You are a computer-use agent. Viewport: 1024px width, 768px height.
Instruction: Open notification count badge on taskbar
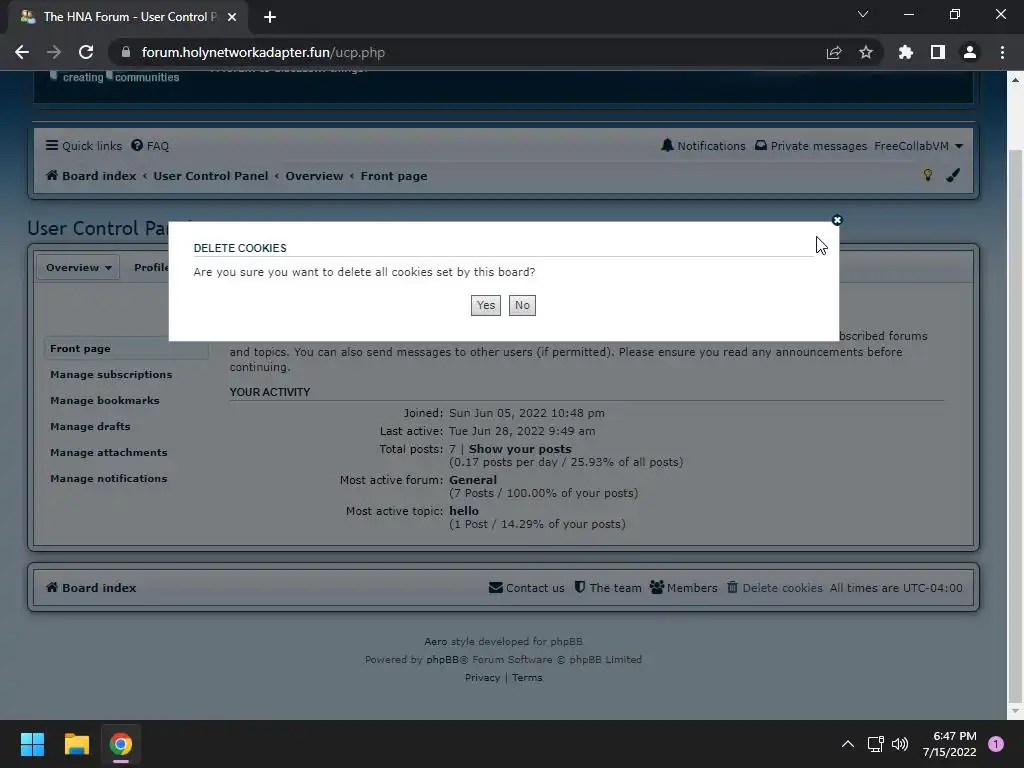tap(996, 744)
